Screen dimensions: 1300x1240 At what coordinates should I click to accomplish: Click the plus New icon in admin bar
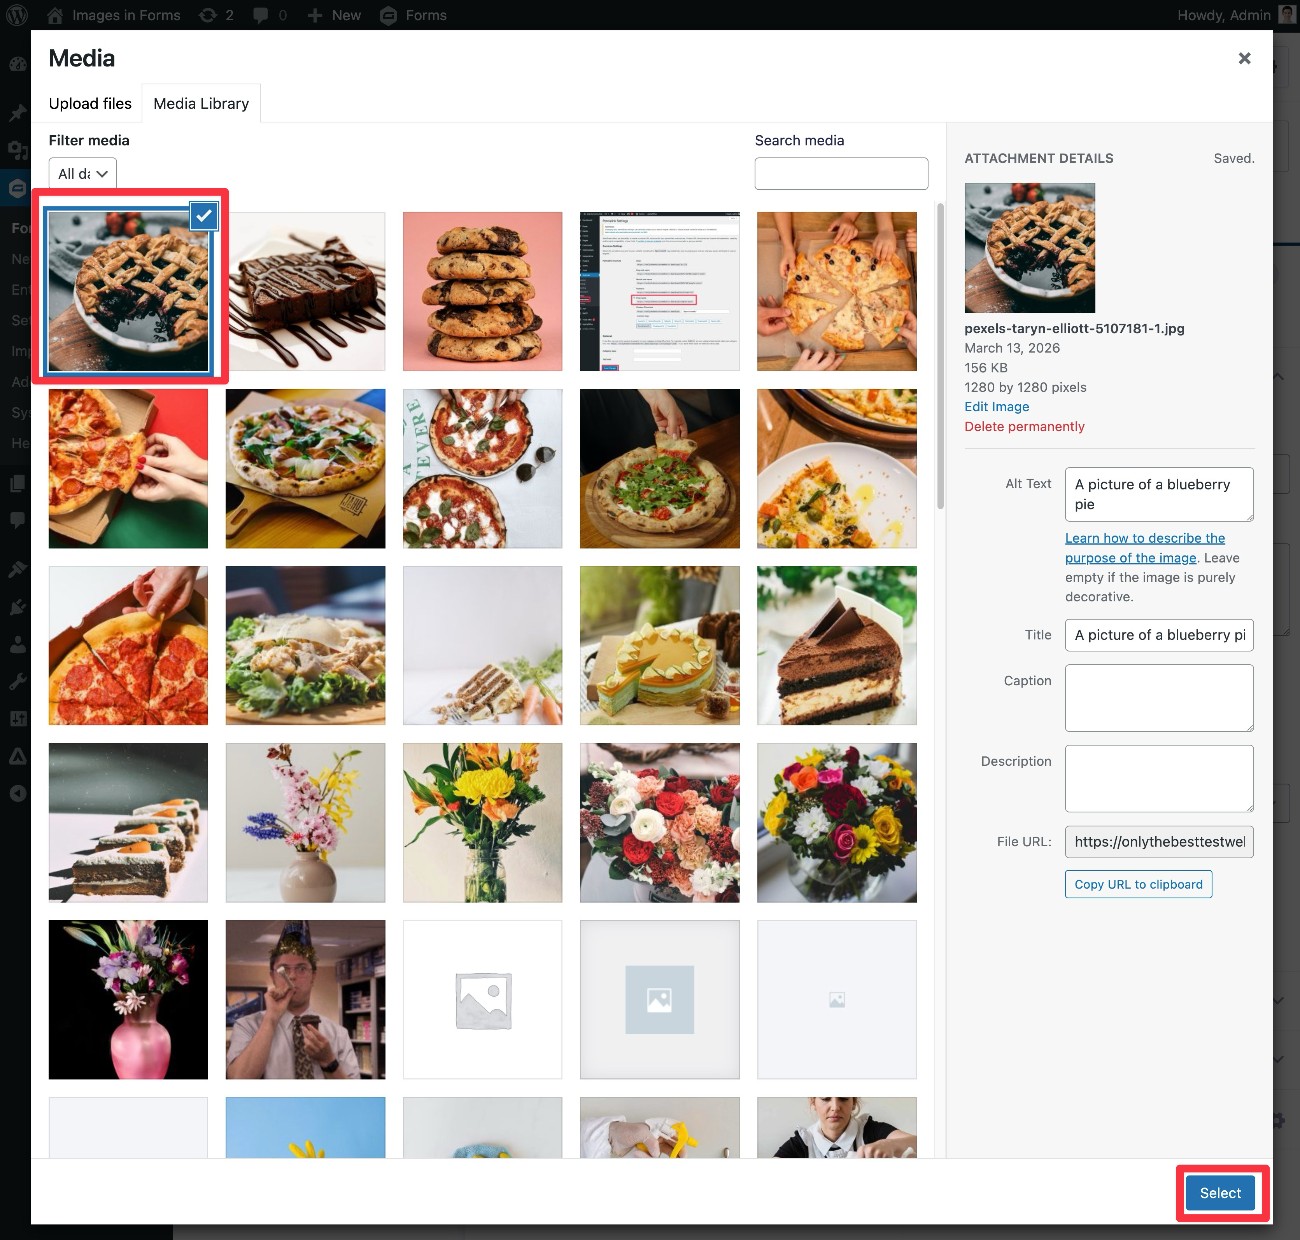tap(315, 15)
